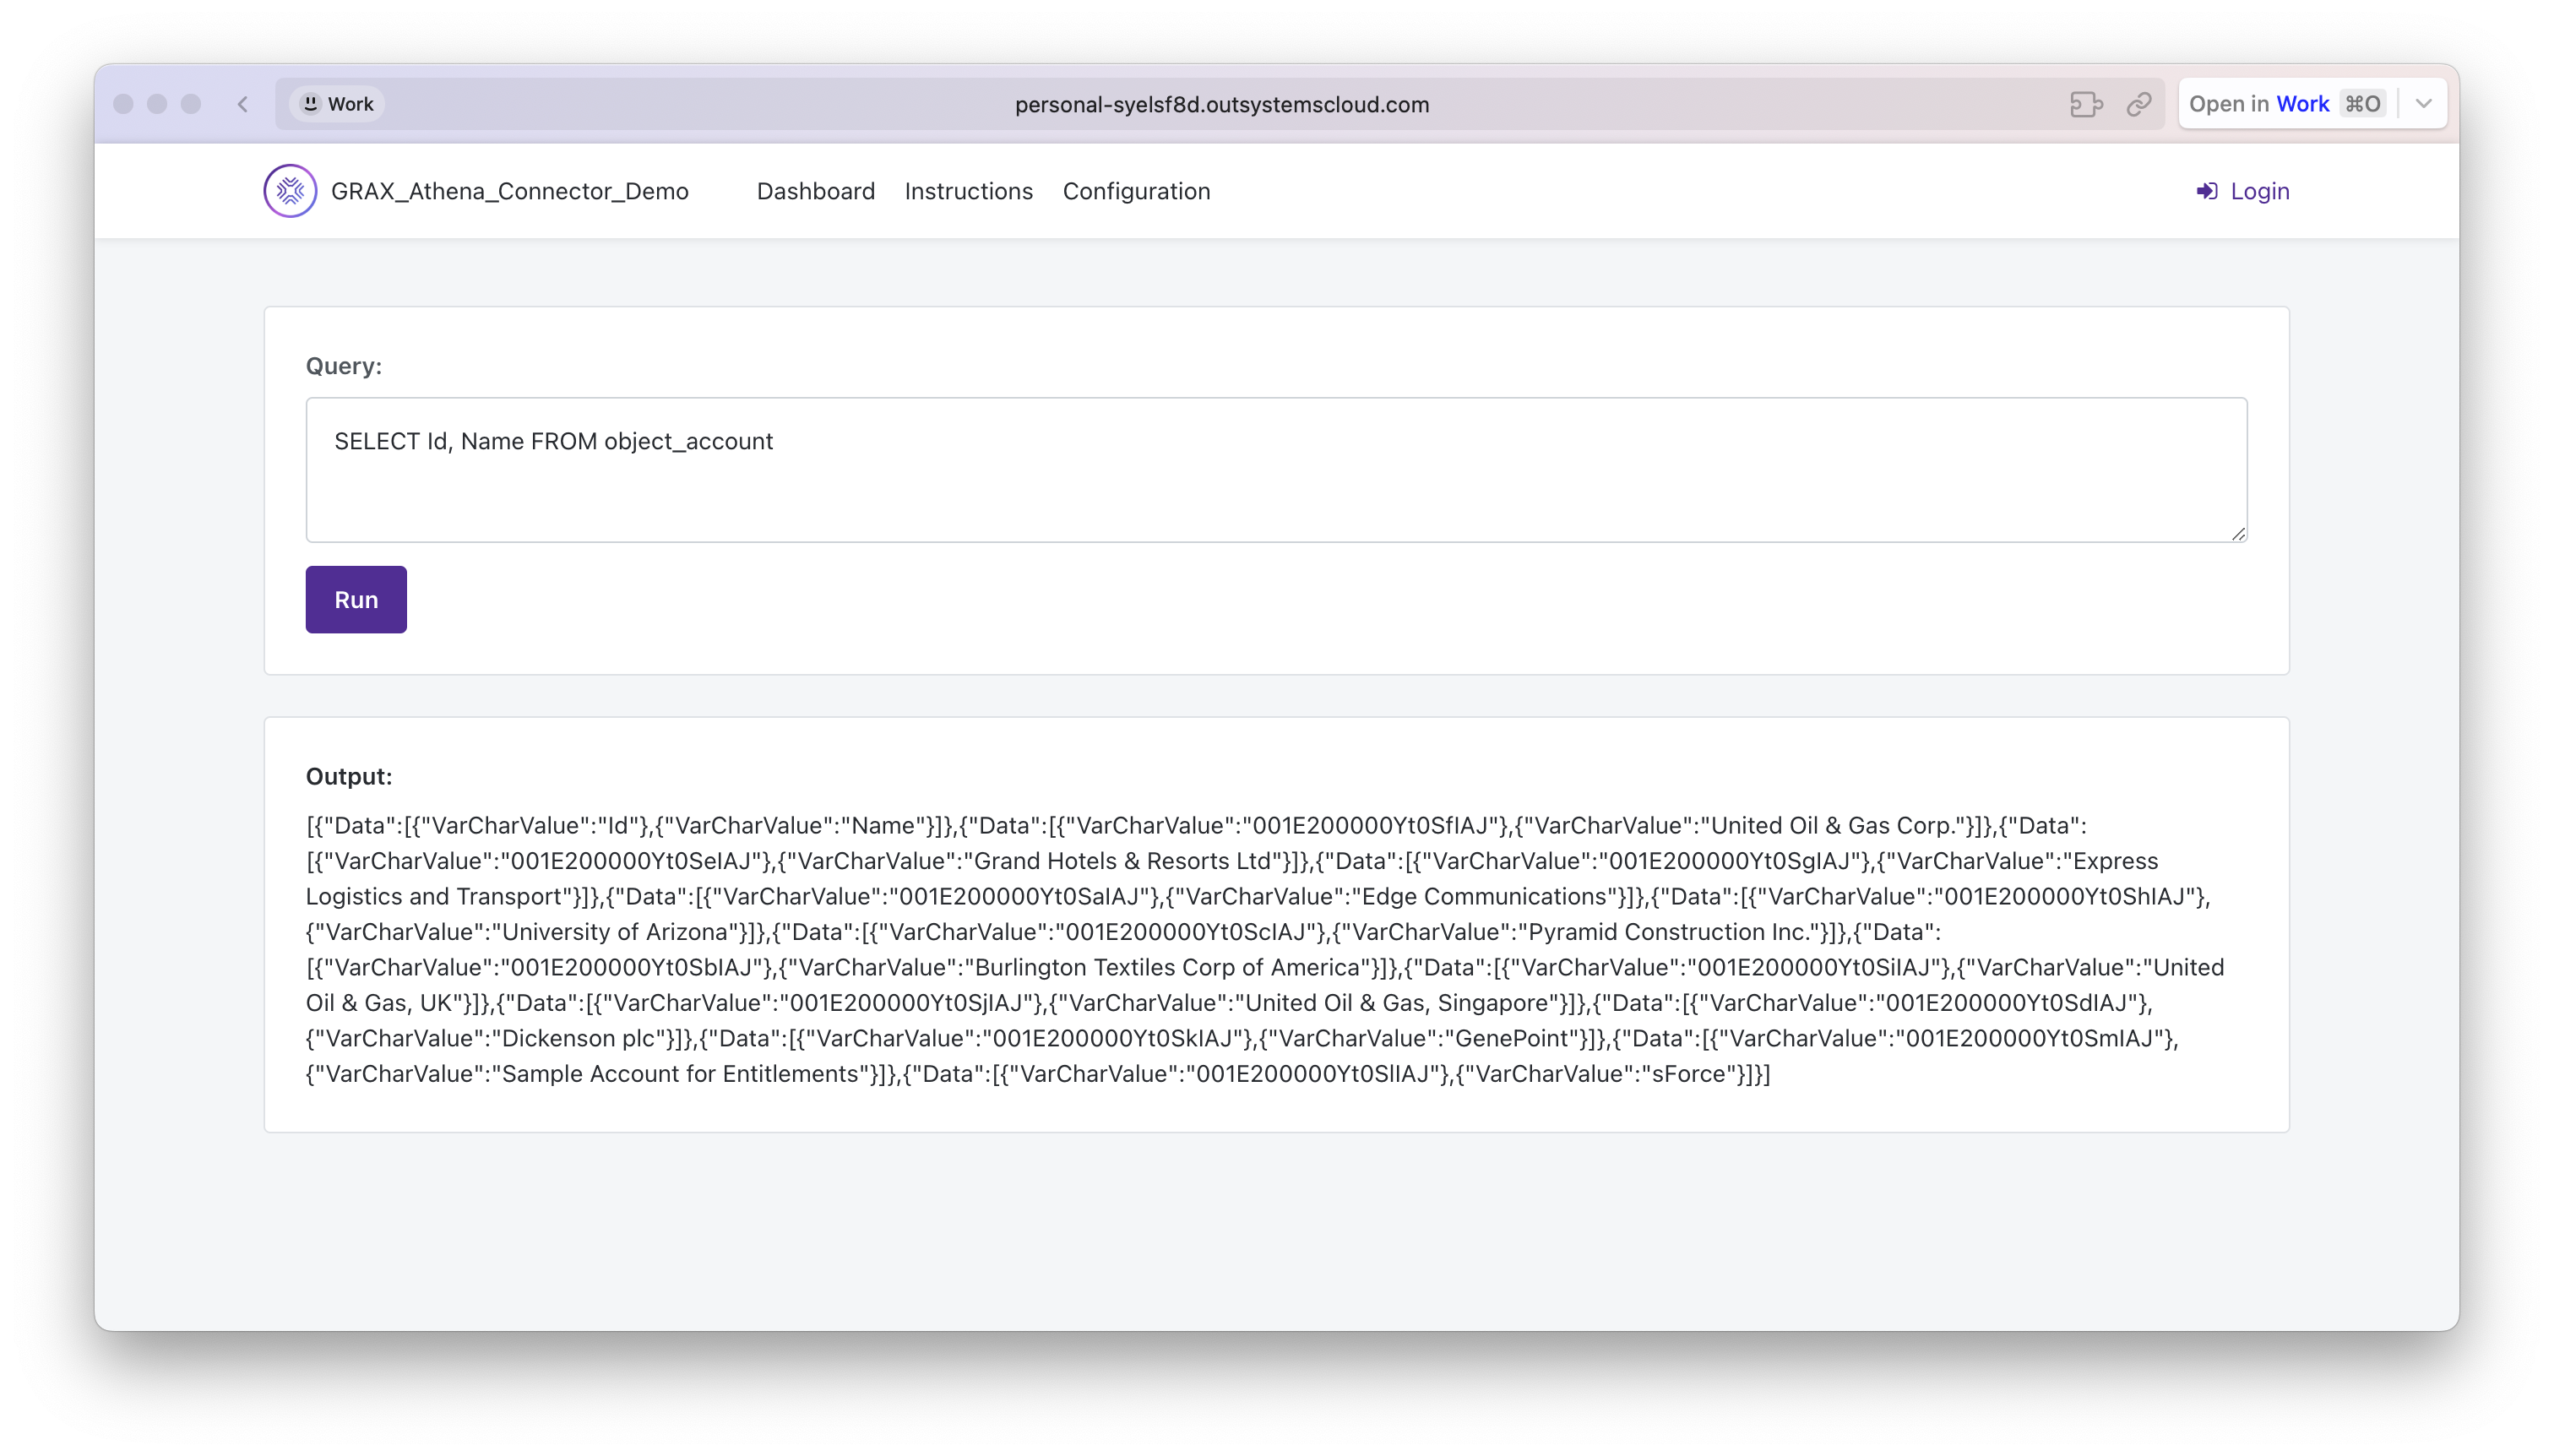Copy page link using the link icon
The height and width of the screenshot is (1456, 2554).
[x=2140, y=103]
